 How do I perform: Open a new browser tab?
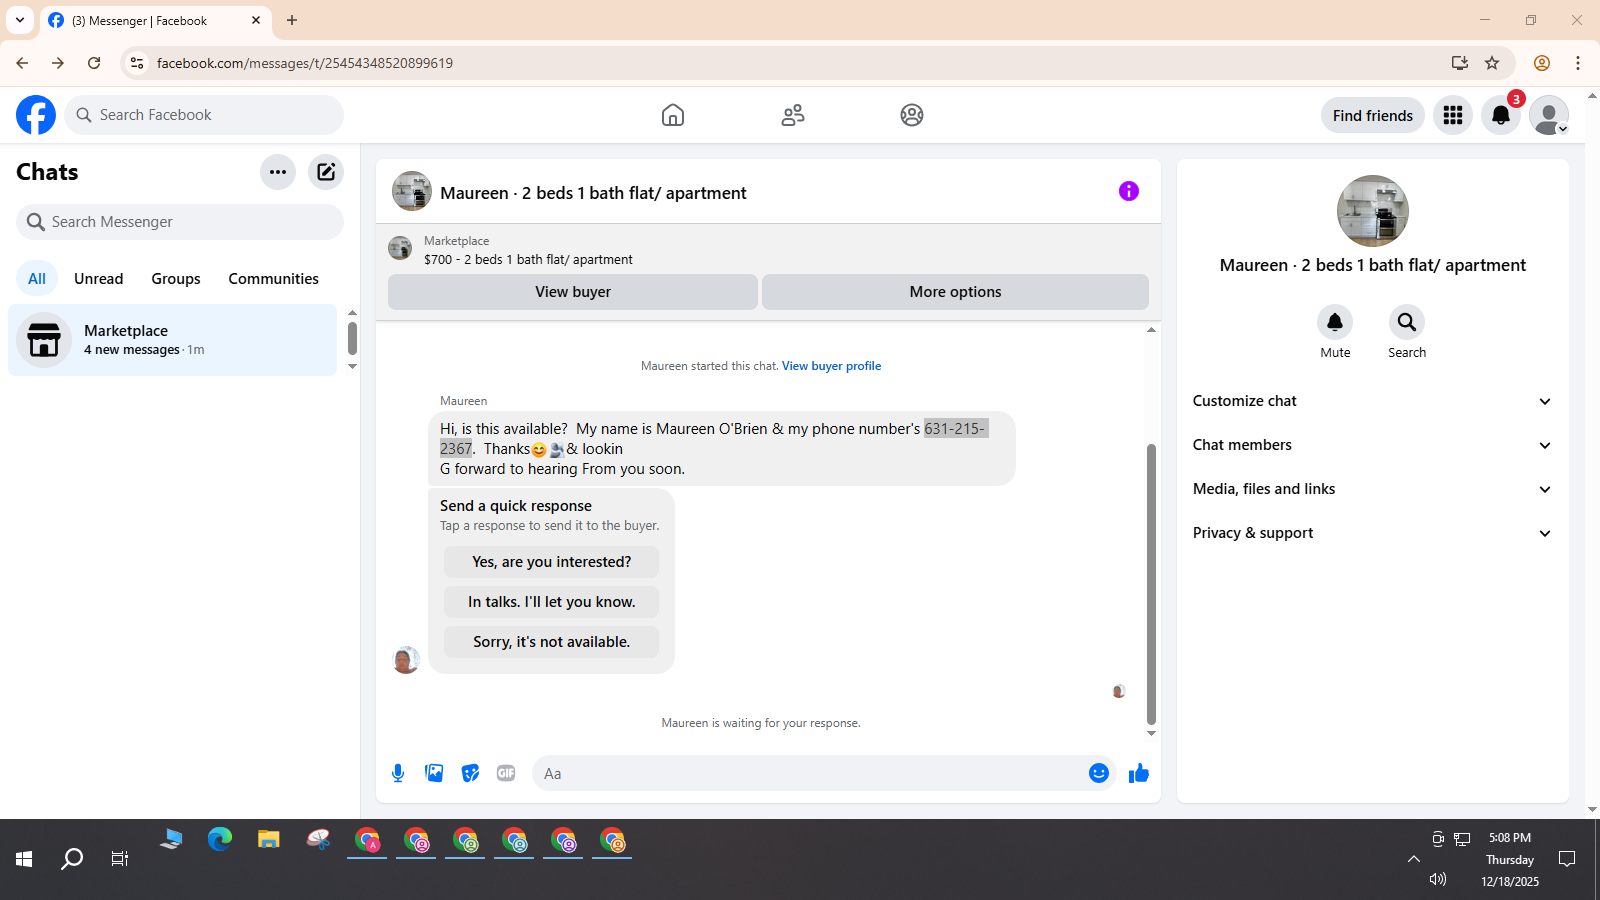292,20
